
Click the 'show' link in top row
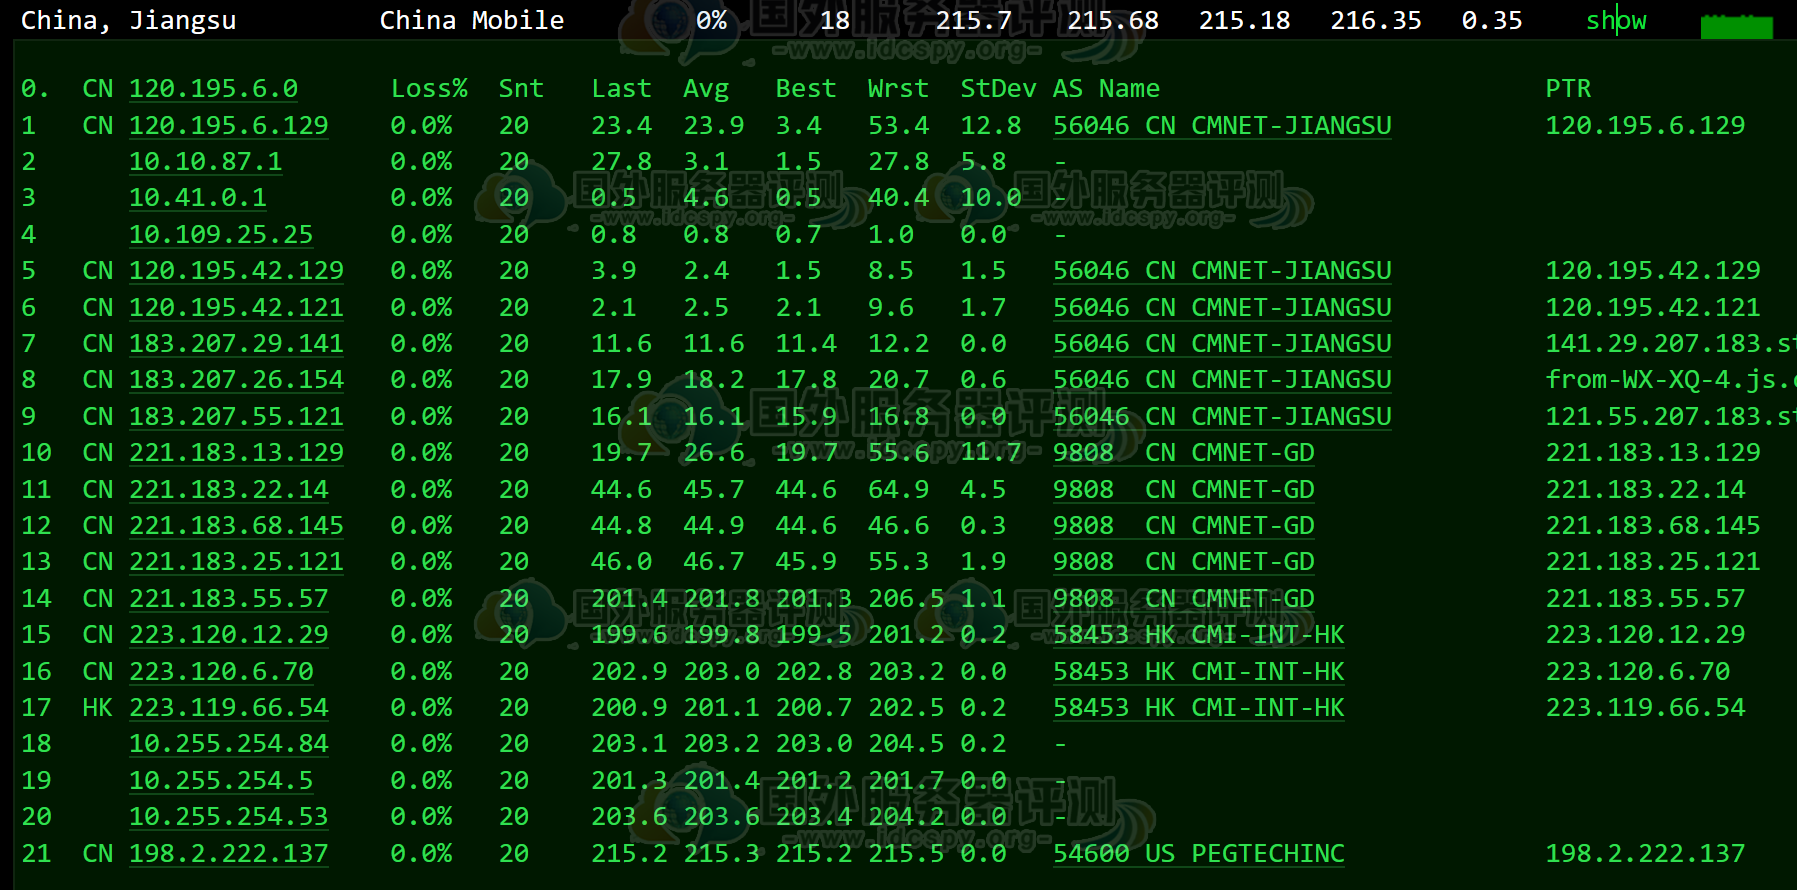coord(1616,20)
